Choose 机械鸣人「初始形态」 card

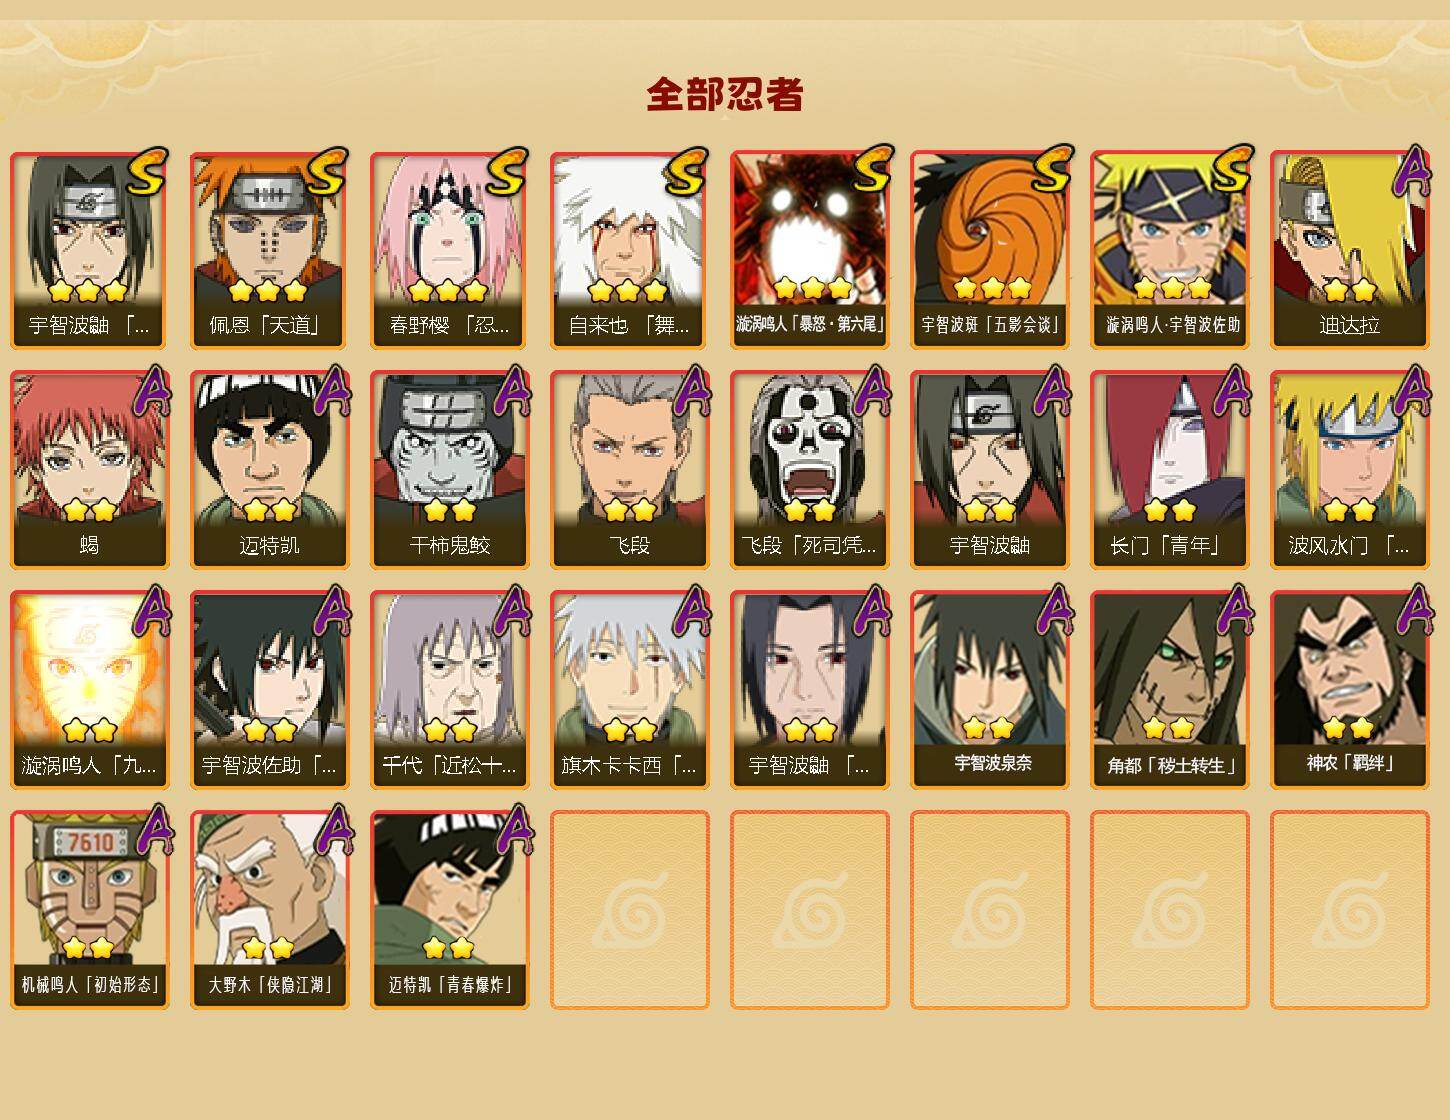pyautogui.click(x=89, y=910)
